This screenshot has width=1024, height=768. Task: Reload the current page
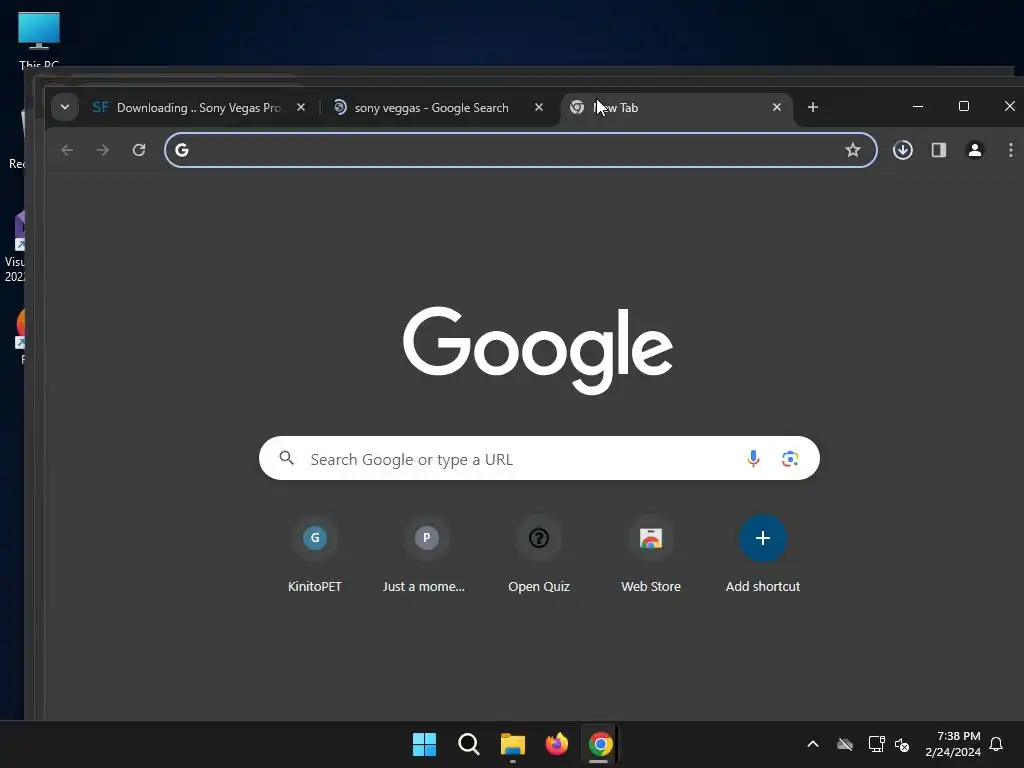point(138,150)
